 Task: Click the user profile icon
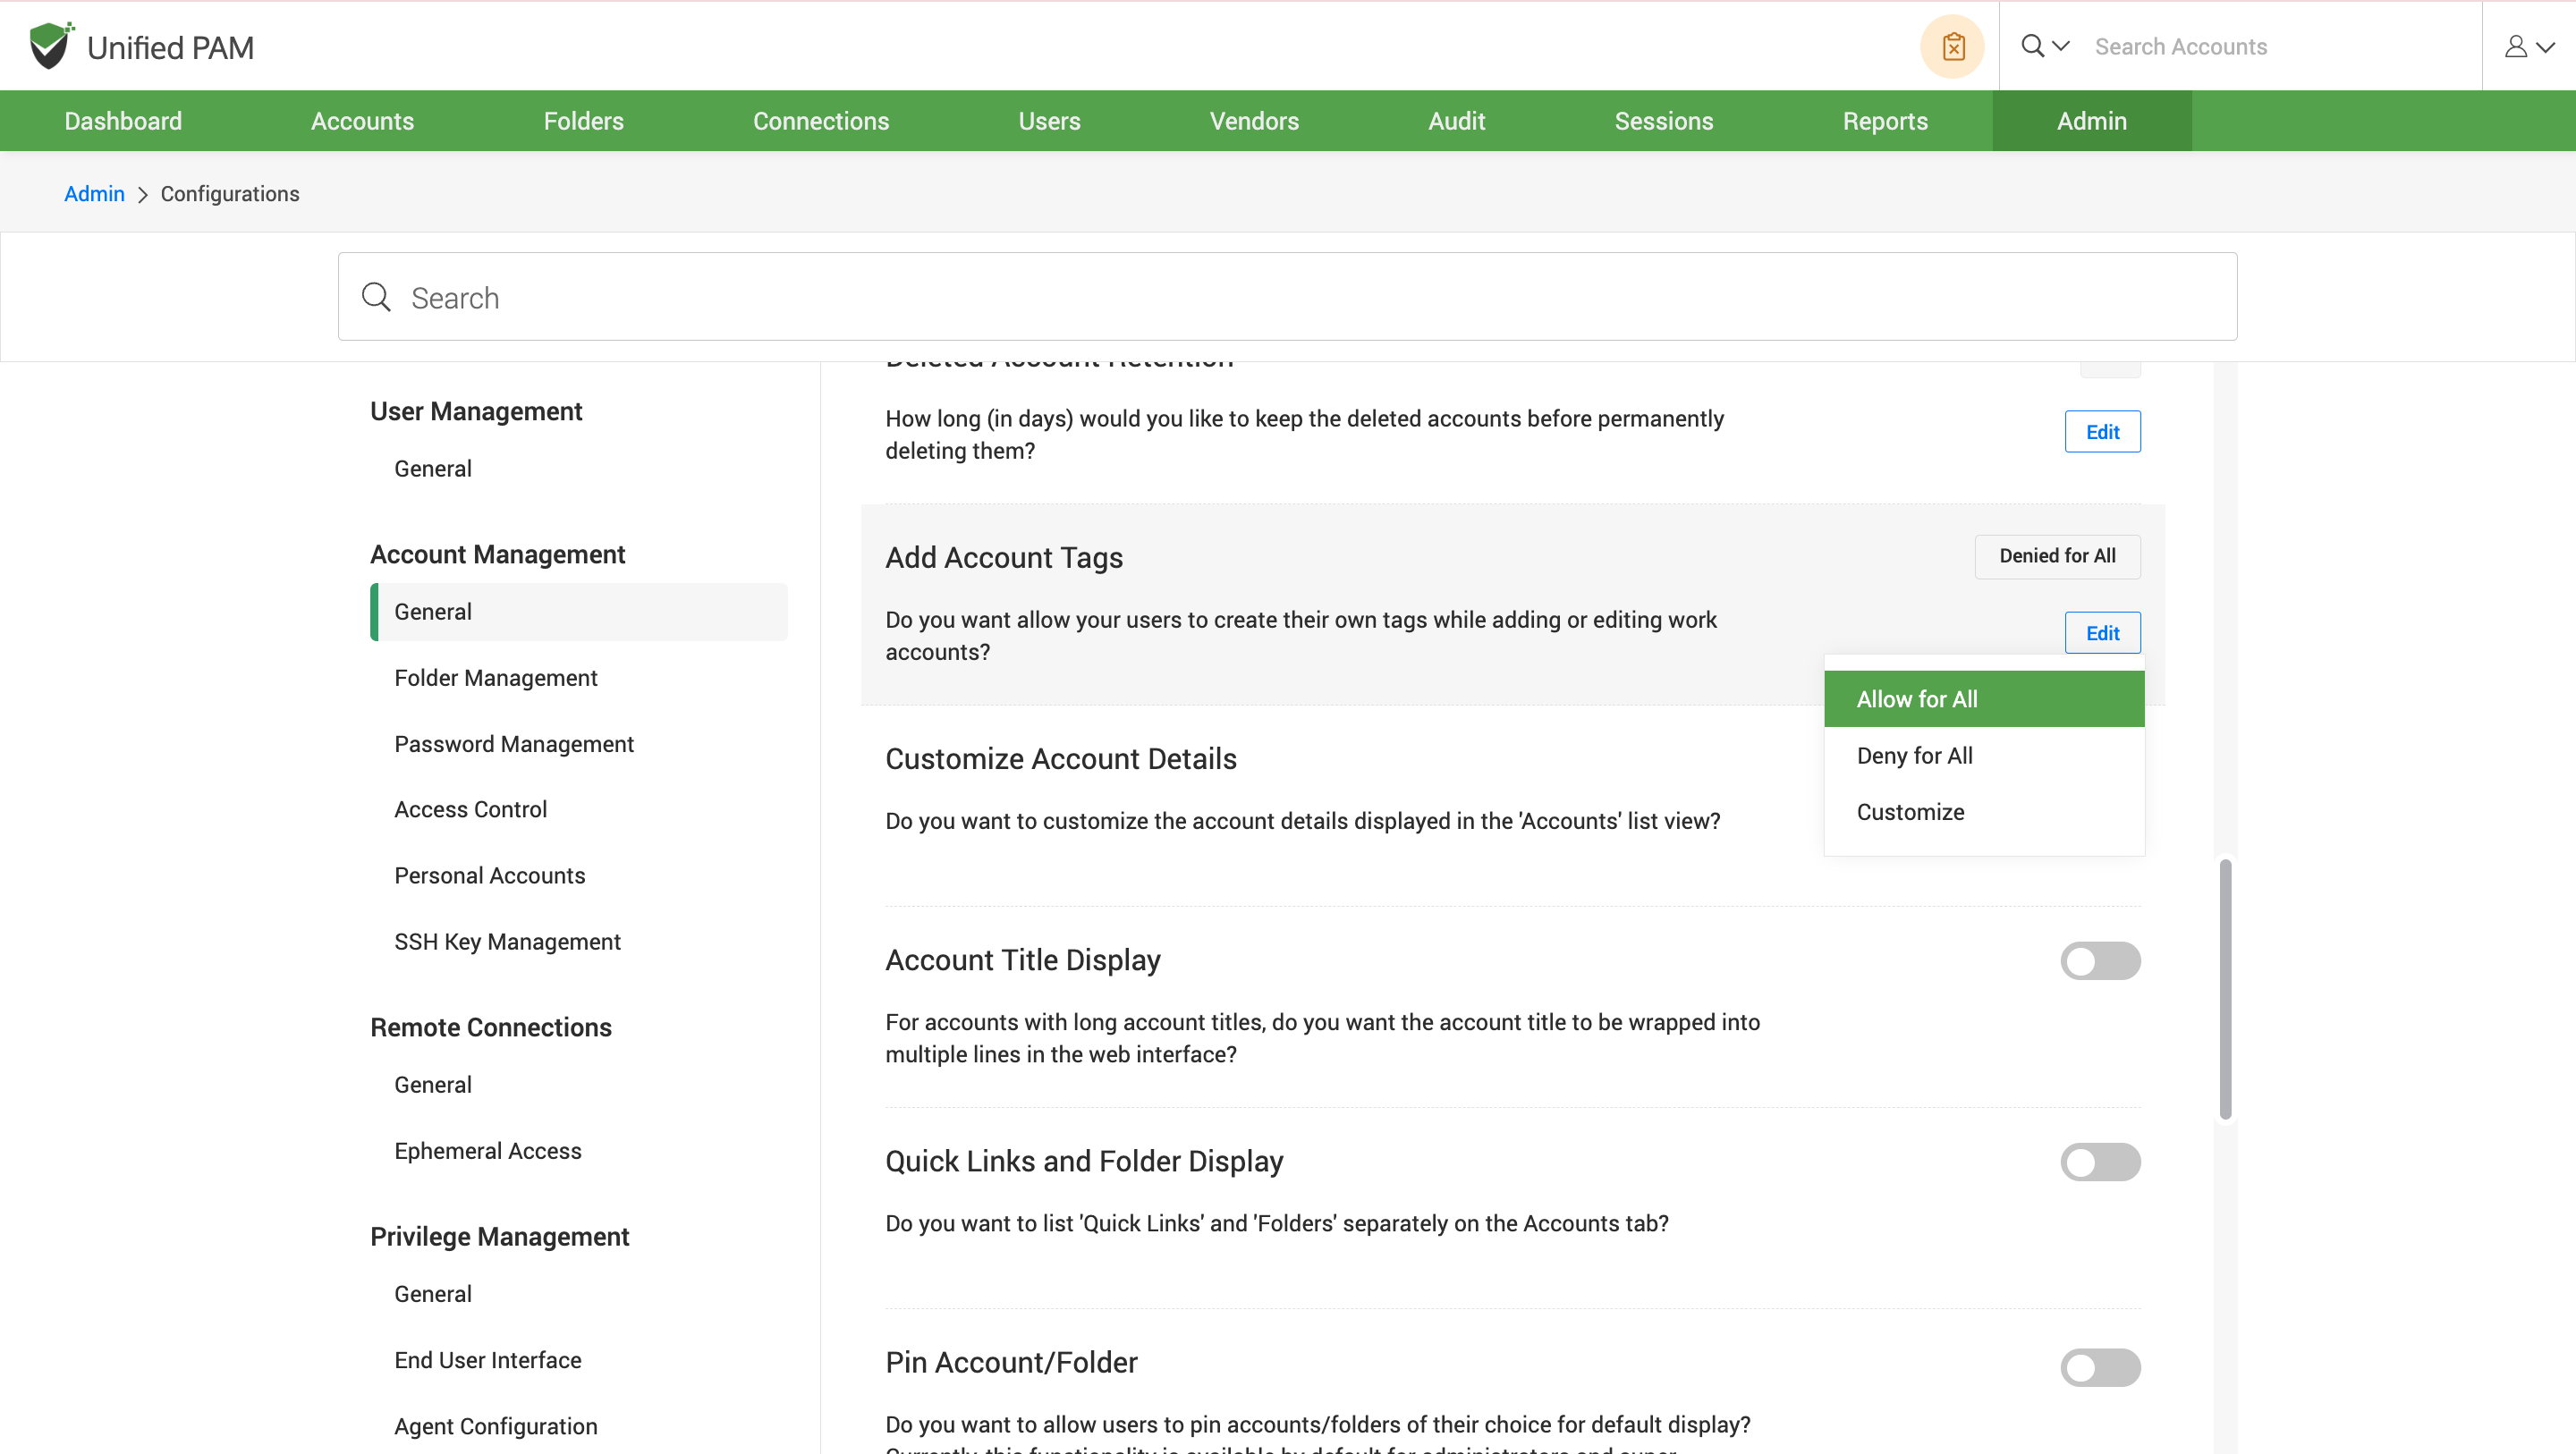[x=2516, y=46]
